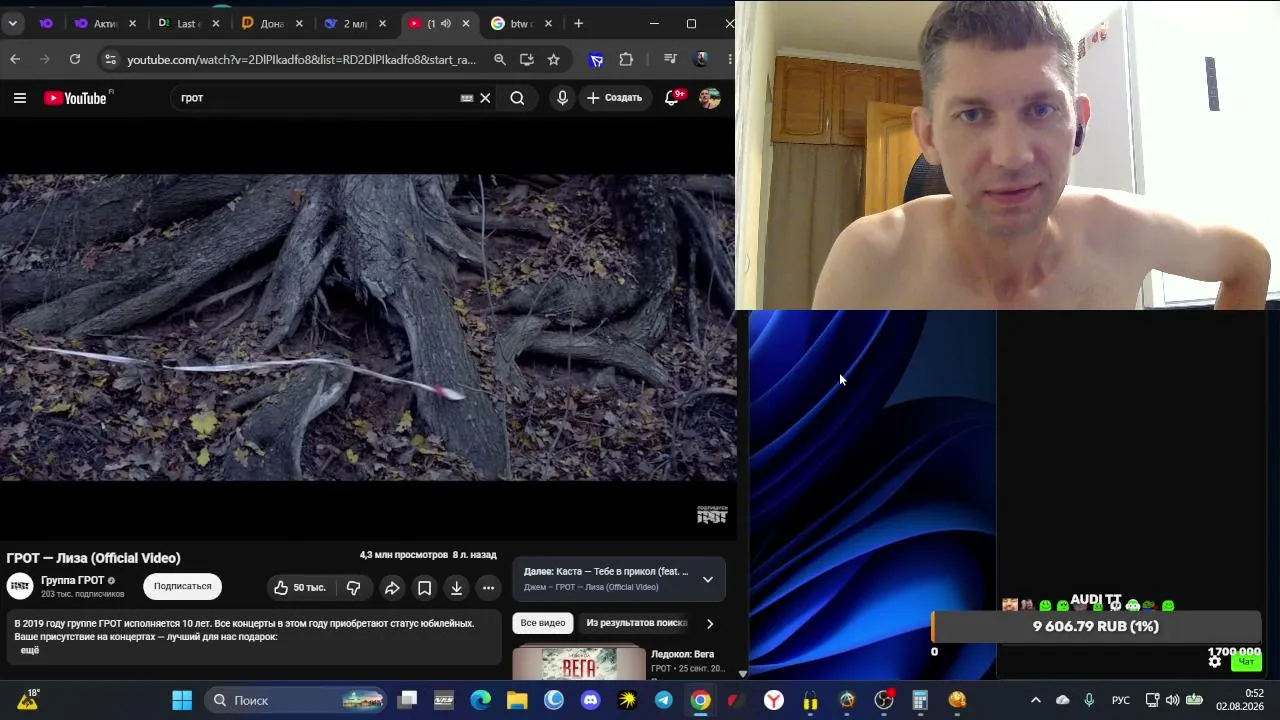
Task: Open the on-screen keyboard in the search box
Action: [466, 98]
